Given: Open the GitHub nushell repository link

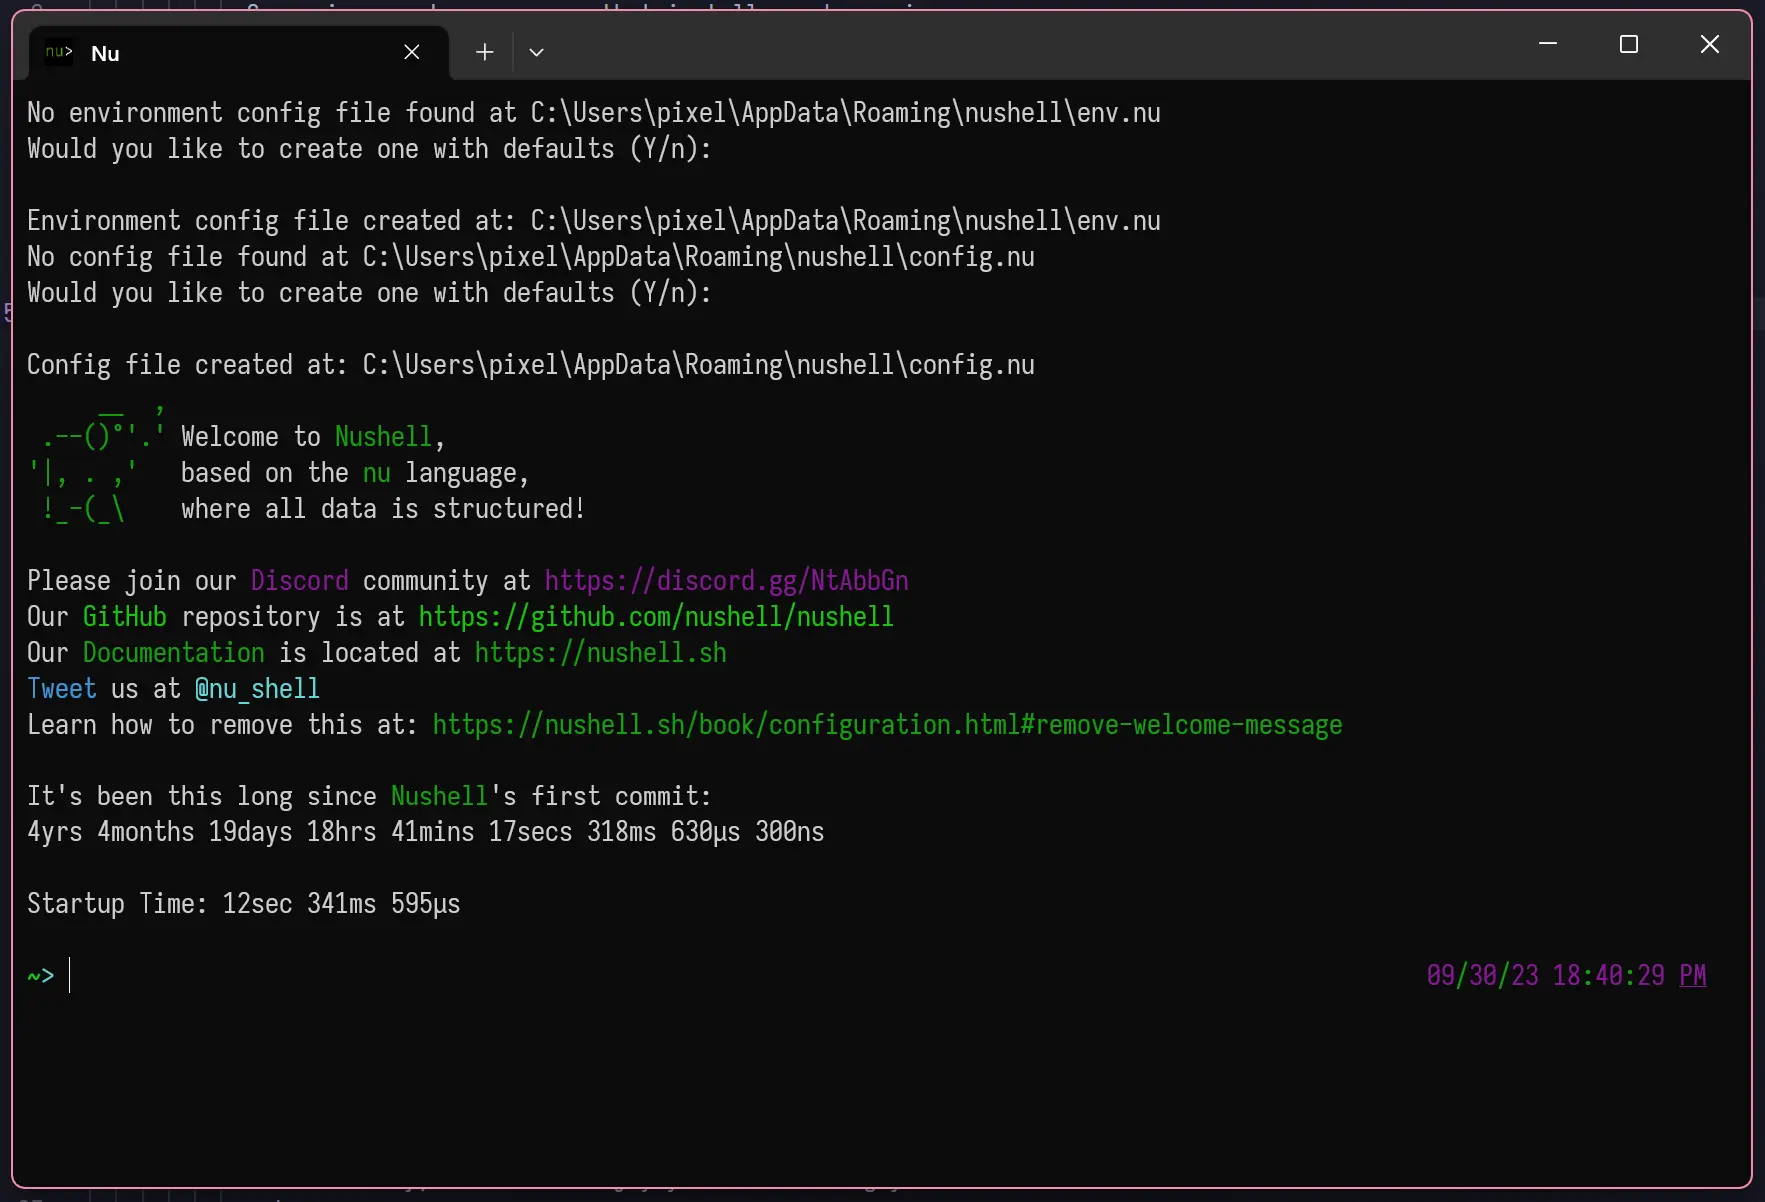Looking at the screenshot, I should 656,617.
